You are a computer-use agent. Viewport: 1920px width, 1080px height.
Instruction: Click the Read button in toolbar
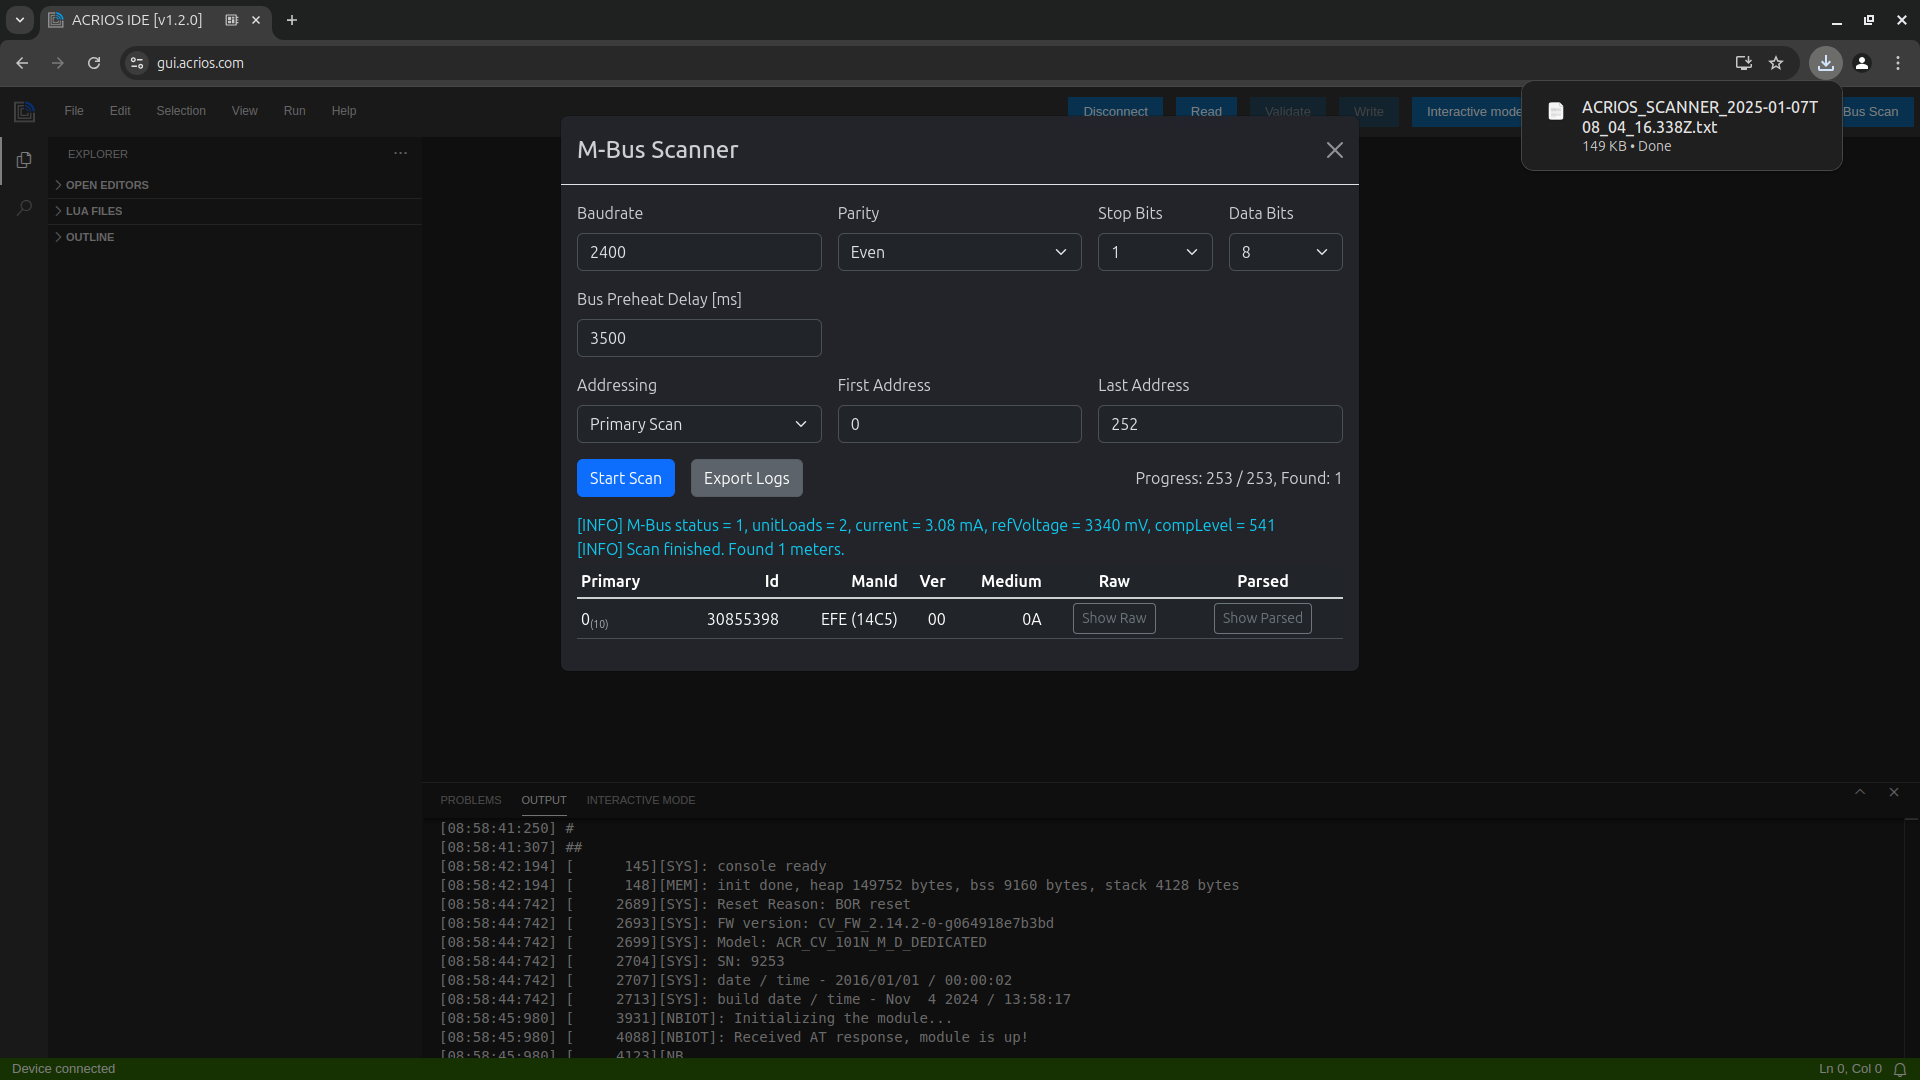1204,111
